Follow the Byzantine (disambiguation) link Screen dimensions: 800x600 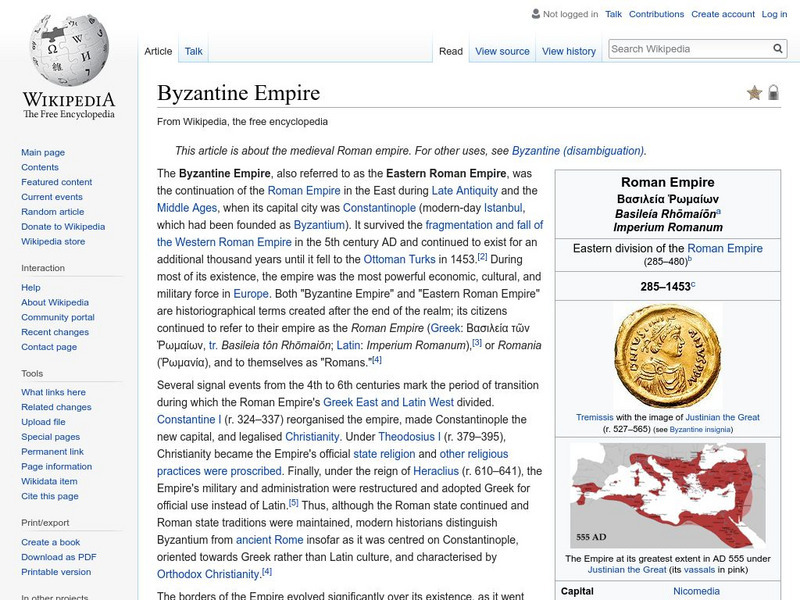pyautogui.click(x=578, y=151)
